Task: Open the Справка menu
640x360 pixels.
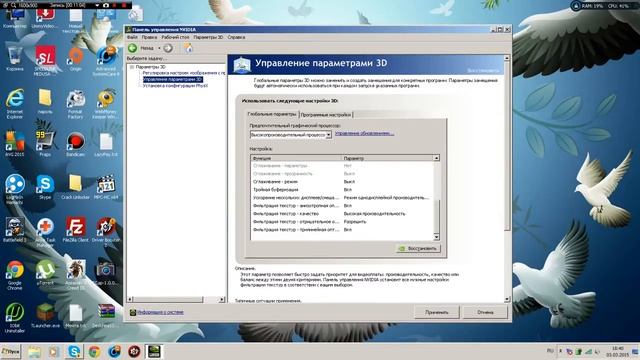Action: coord(236,37)
